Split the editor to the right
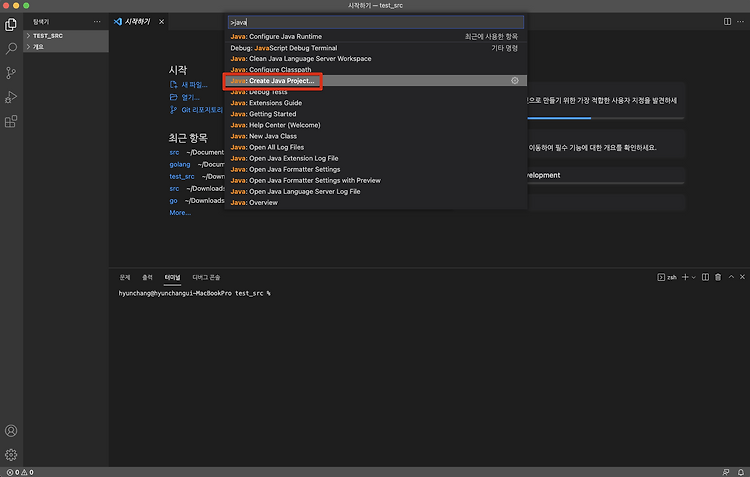The width and height of the screenshot is (750, 477). click(727, 22)
